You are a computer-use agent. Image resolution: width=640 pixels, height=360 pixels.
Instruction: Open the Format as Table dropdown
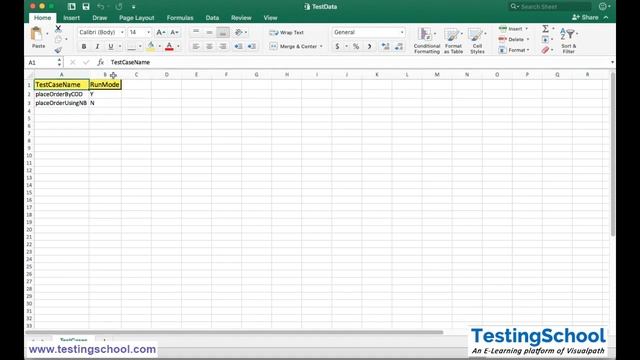pyautogui.click(x=453, y=40)
